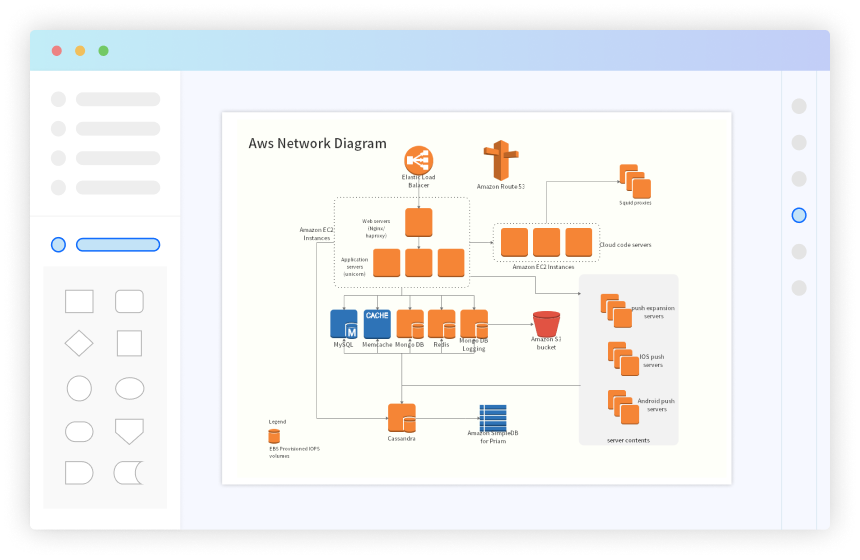
Task: Select the ellipse shape in palette
Action: pyautogui.click(x=129, y=388)
